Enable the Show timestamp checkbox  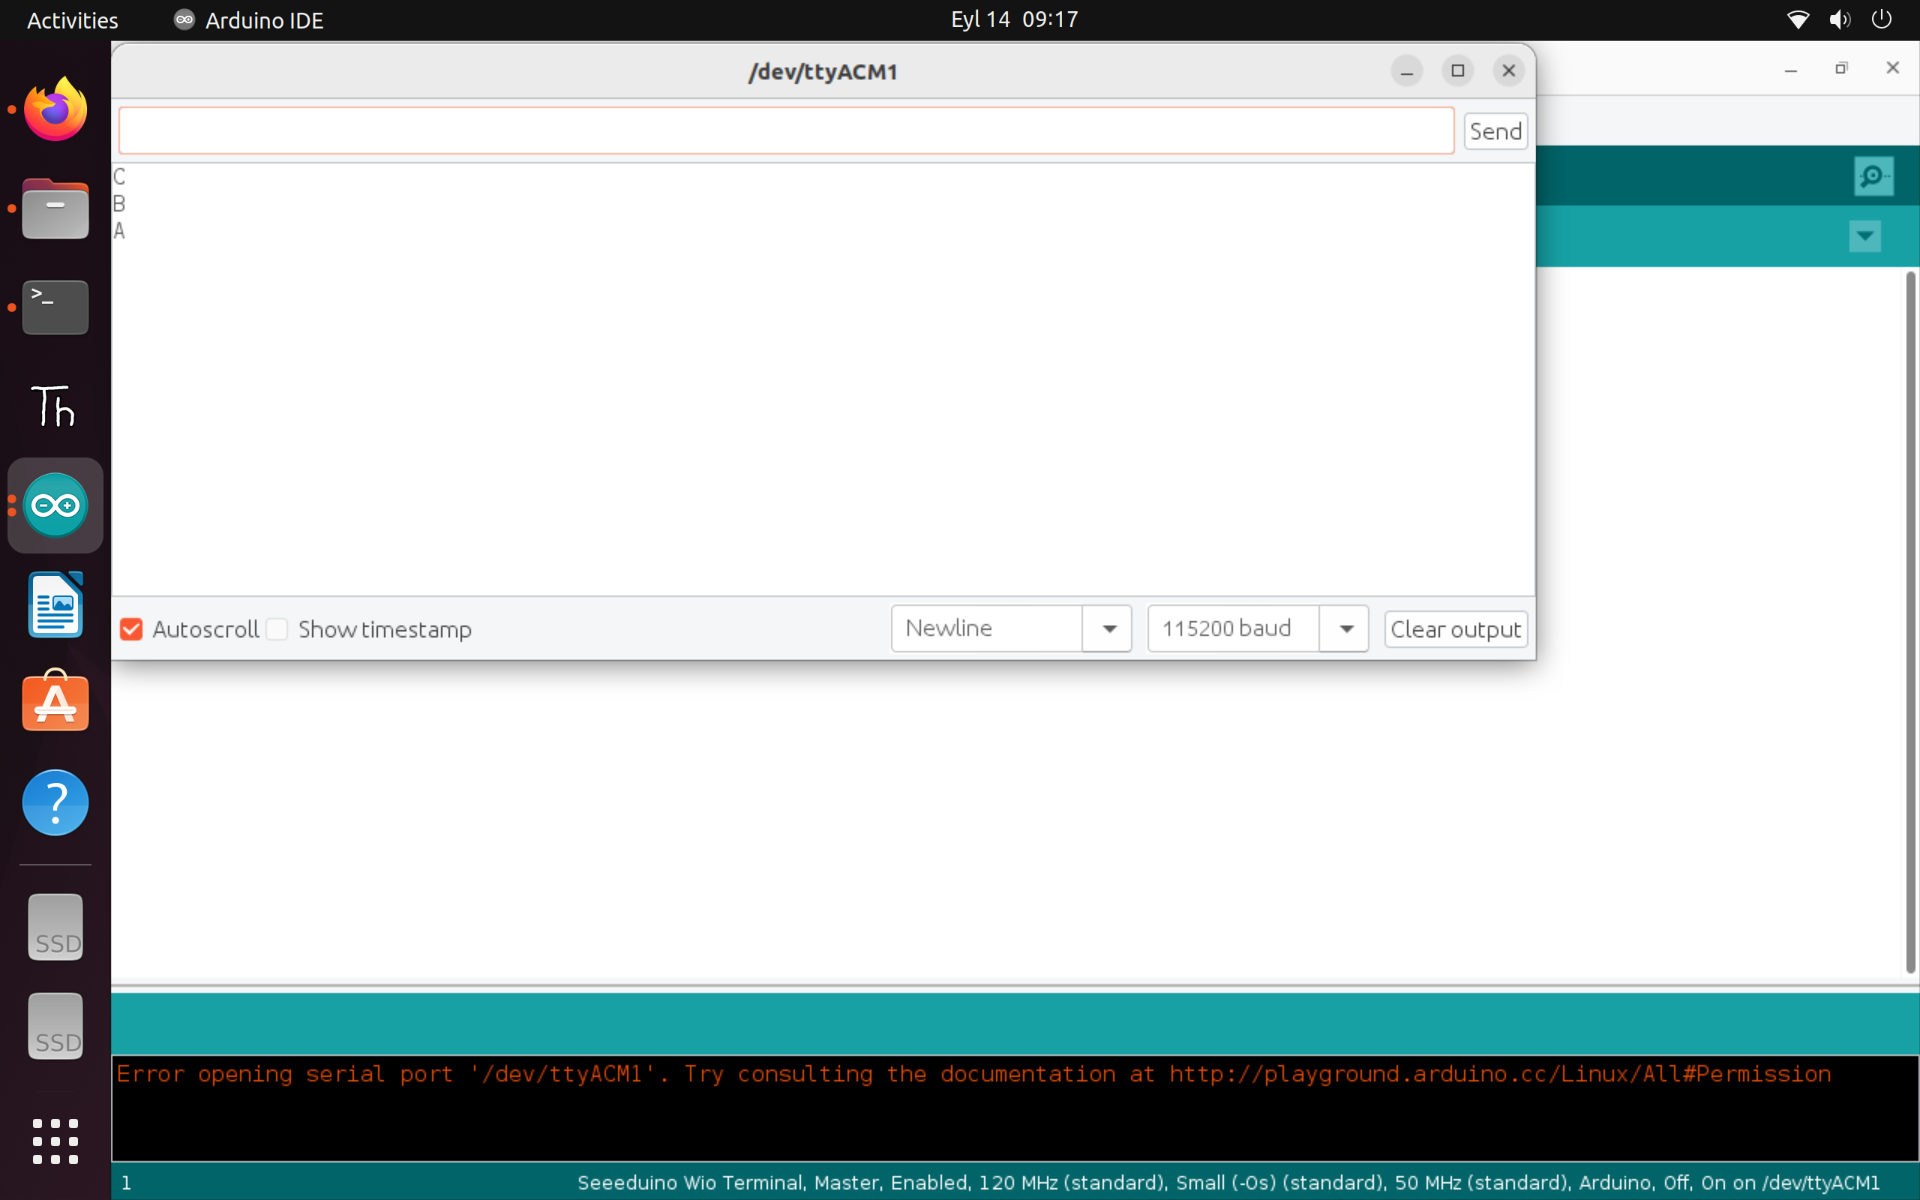[278, 629]
